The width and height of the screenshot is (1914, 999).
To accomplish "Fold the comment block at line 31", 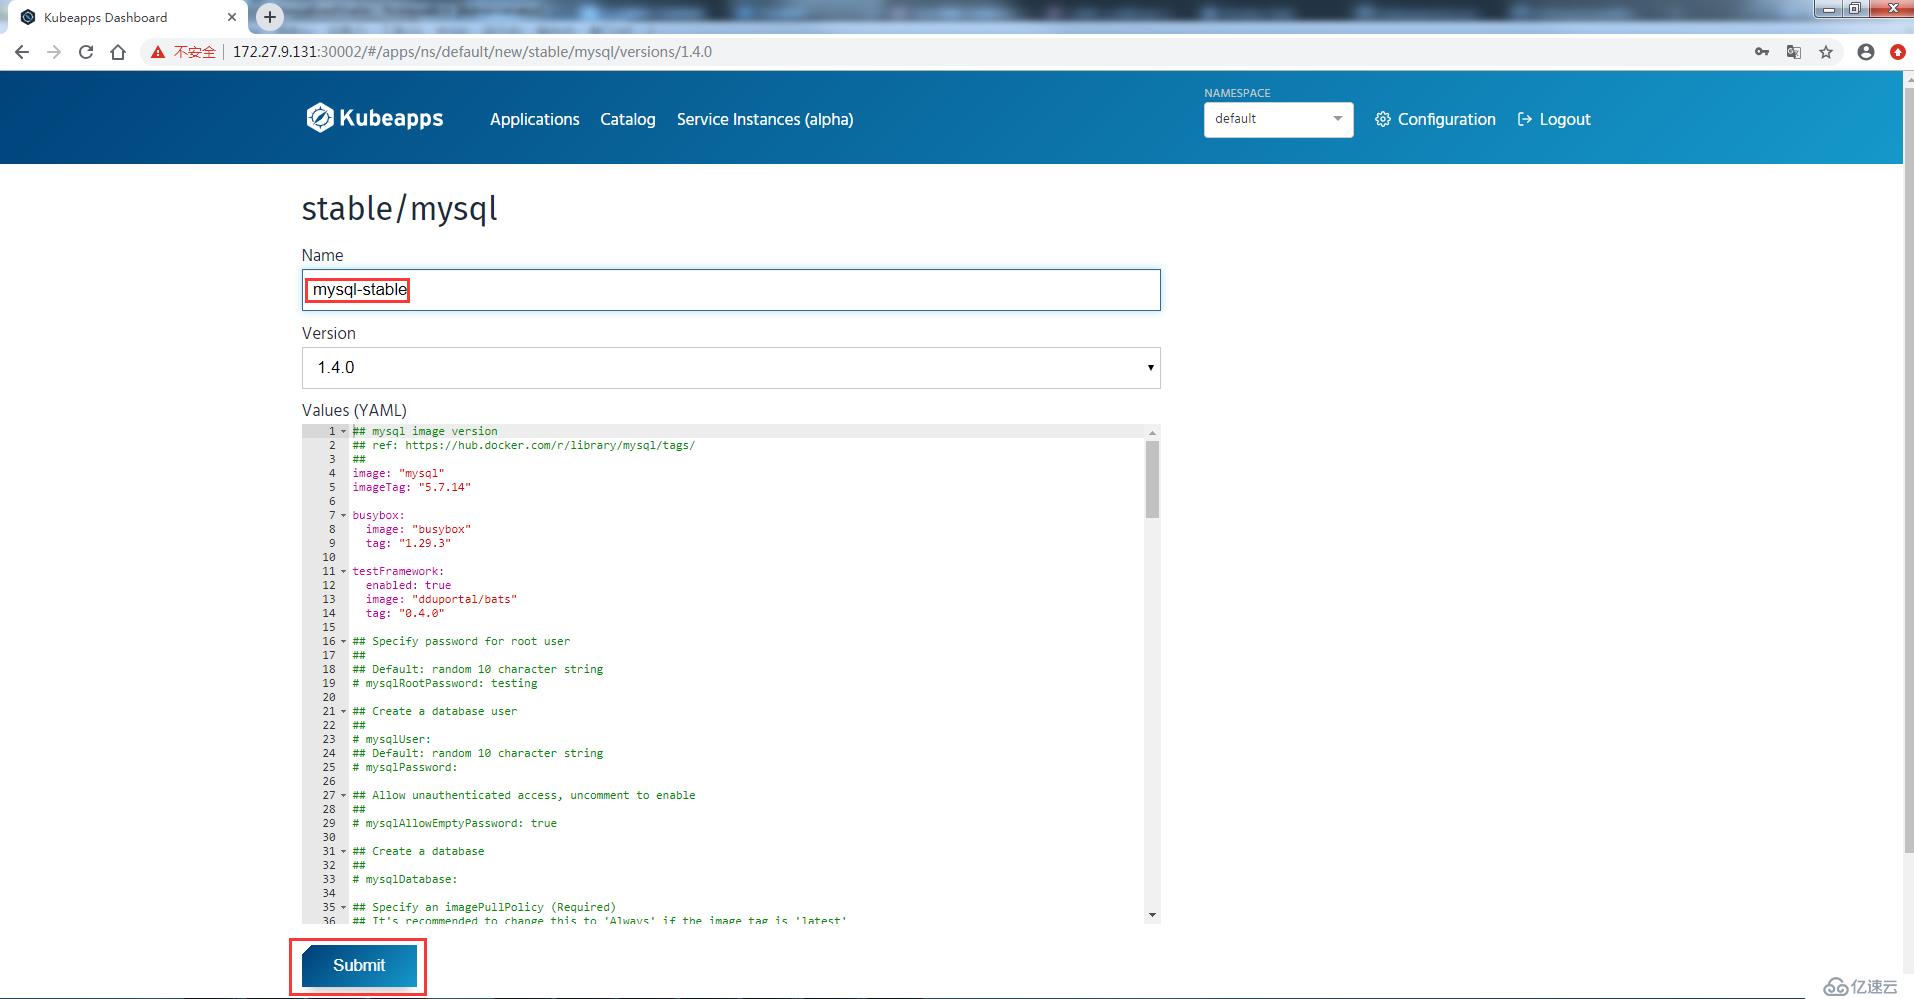I will tap(344, 852).
